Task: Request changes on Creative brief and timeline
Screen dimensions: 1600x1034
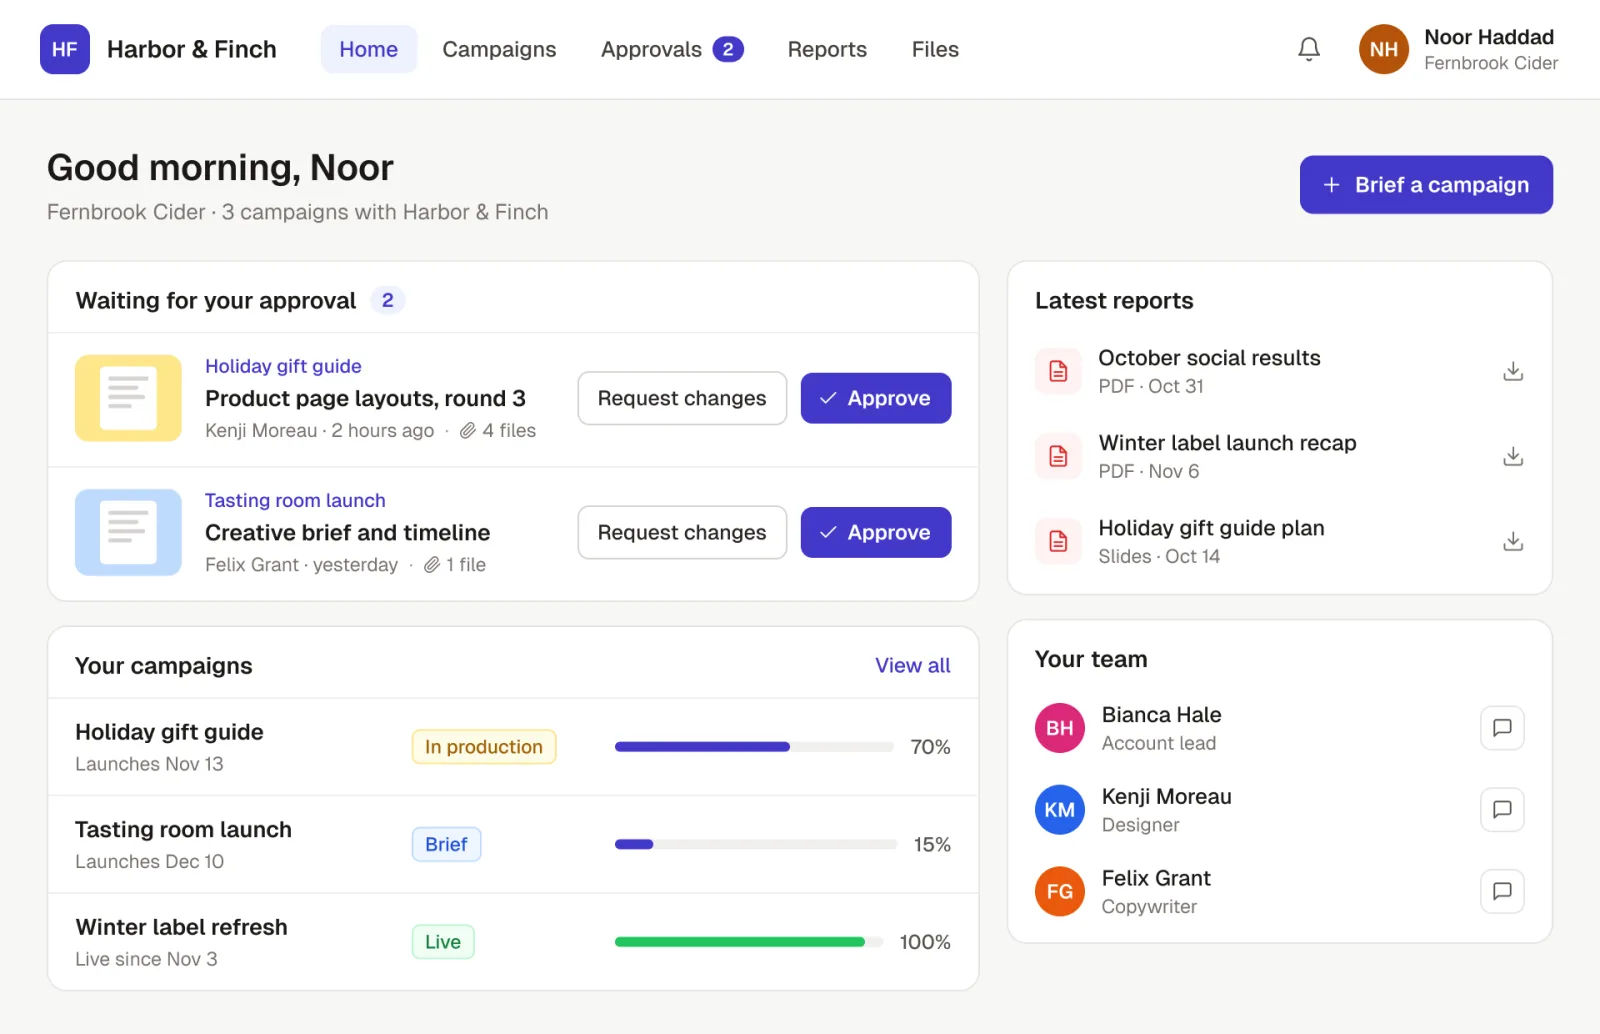Action: 682,532
